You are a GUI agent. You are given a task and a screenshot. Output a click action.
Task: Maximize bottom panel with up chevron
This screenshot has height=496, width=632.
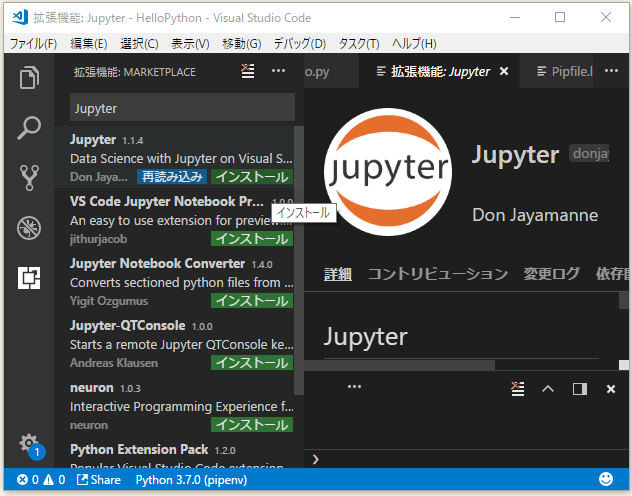click(548, 389)
